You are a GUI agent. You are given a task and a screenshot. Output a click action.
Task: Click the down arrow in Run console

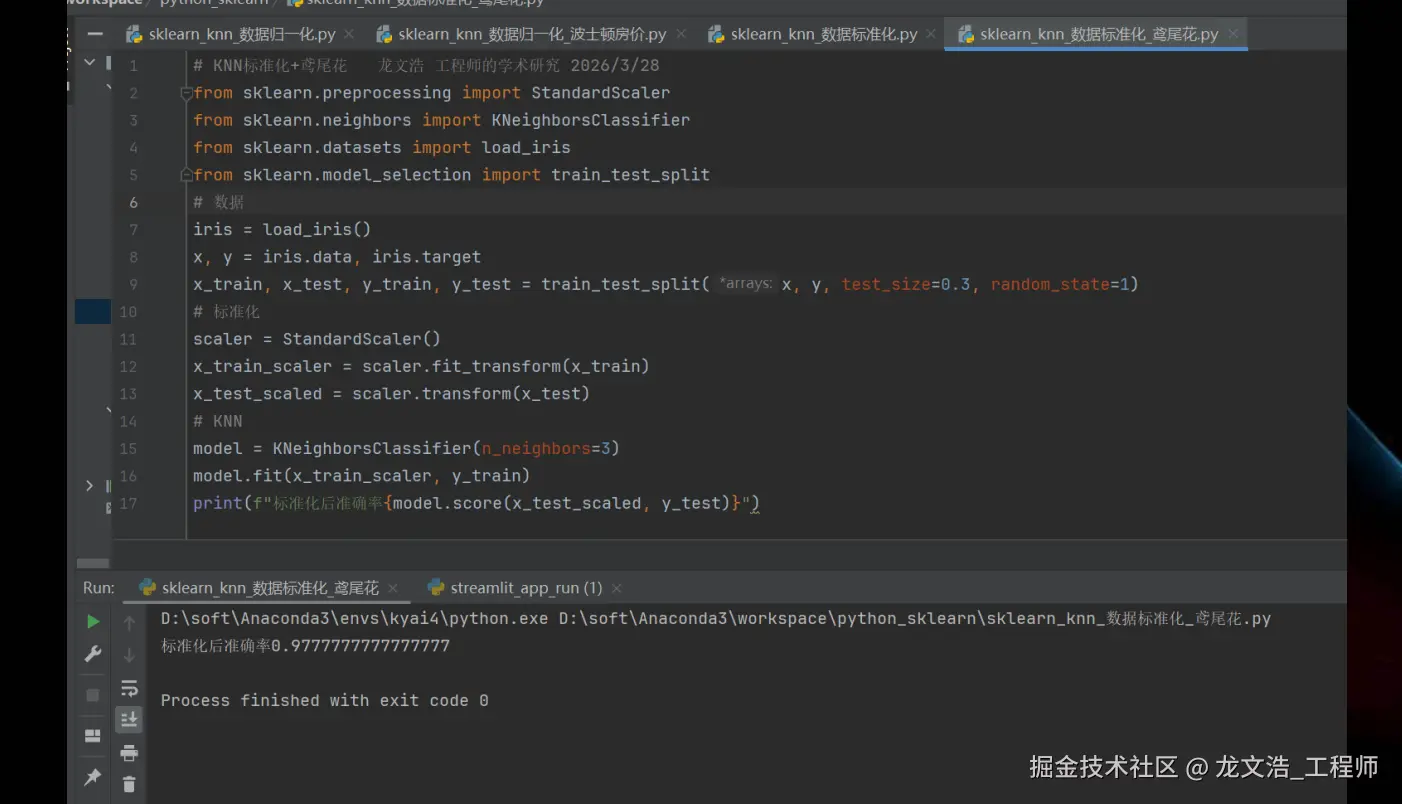(129, 655)
